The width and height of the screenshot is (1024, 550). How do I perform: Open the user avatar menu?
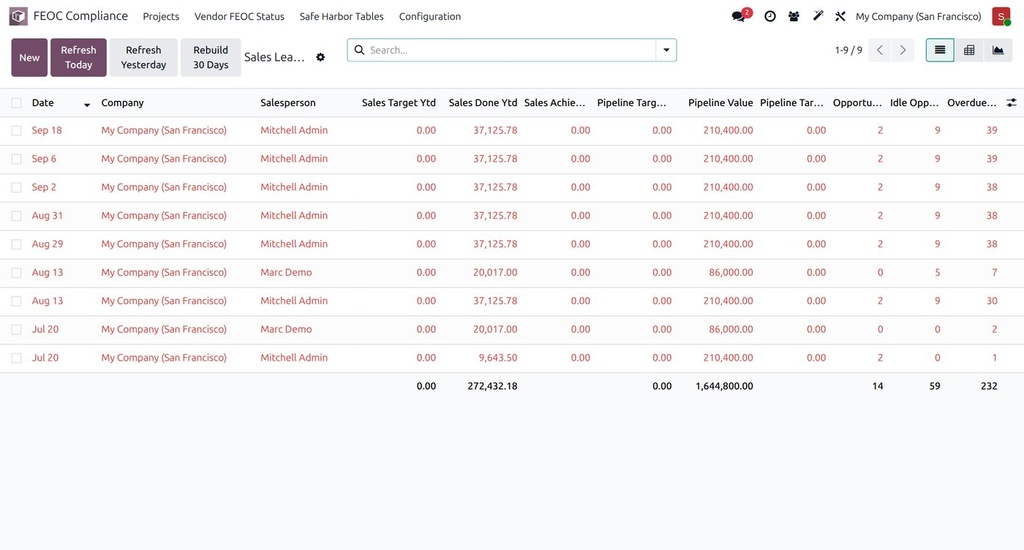point(1000,16)
